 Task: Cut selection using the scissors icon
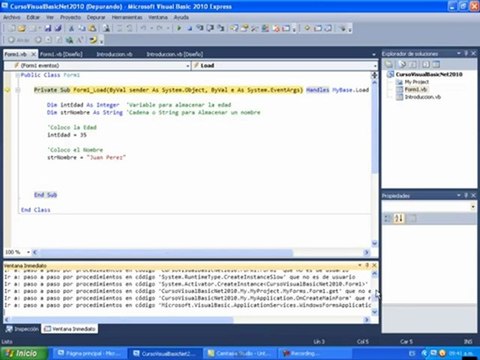(x=71, y=29)
